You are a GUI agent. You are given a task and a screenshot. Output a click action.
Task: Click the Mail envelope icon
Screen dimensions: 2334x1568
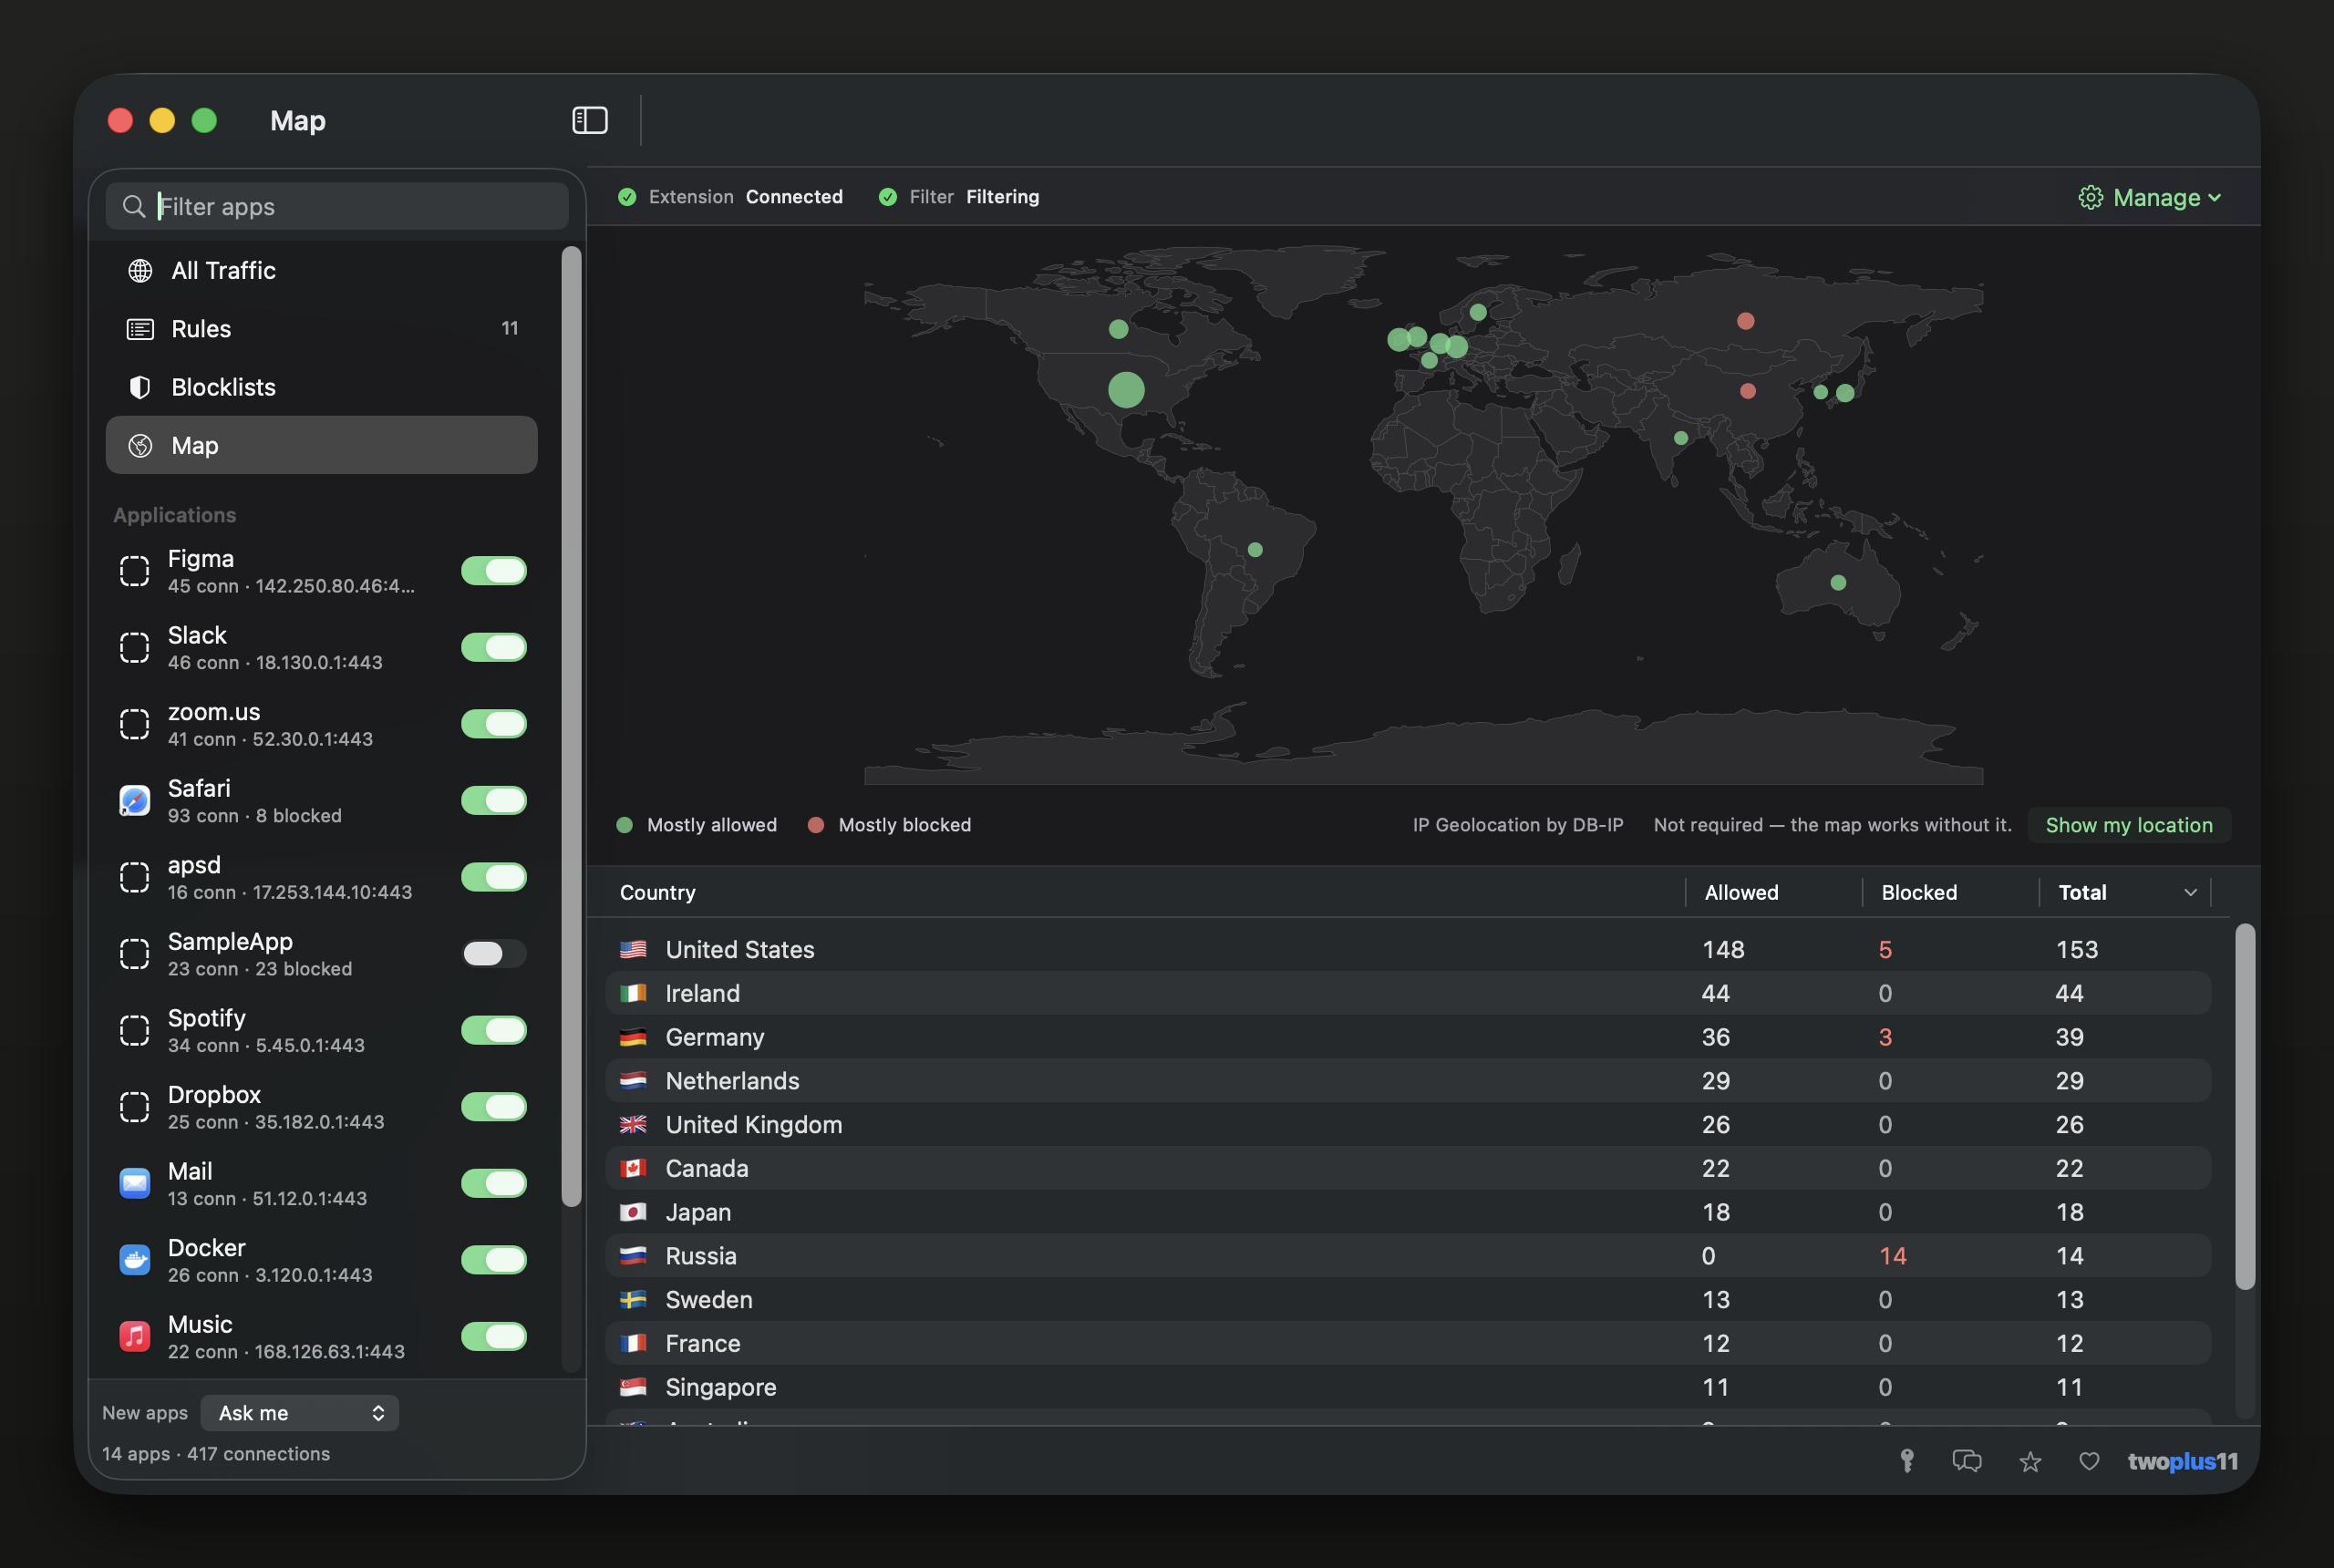tap(135, 1183)
